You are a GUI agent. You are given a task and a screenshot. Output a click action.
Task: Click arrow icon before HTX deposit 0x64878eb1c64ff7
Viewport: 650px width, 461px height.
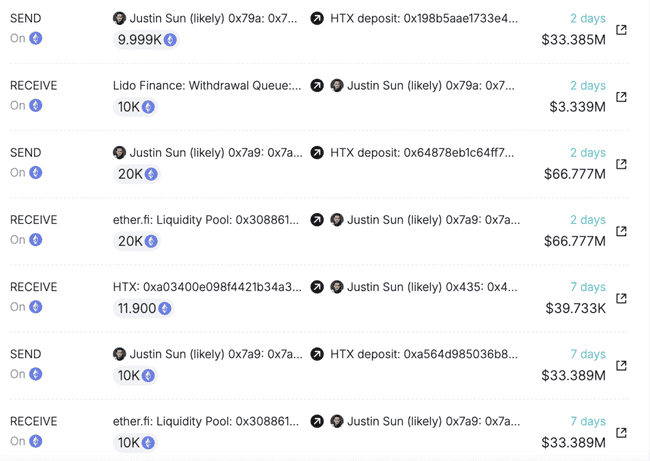pos(317,153)
